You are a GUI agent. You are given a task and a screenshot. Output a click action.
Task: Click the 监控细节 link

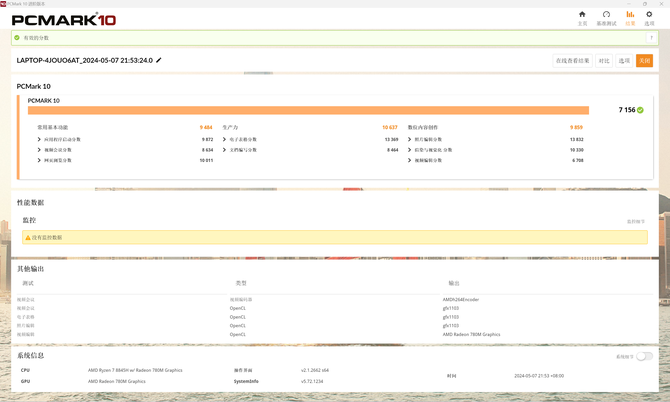pos(636,221)
